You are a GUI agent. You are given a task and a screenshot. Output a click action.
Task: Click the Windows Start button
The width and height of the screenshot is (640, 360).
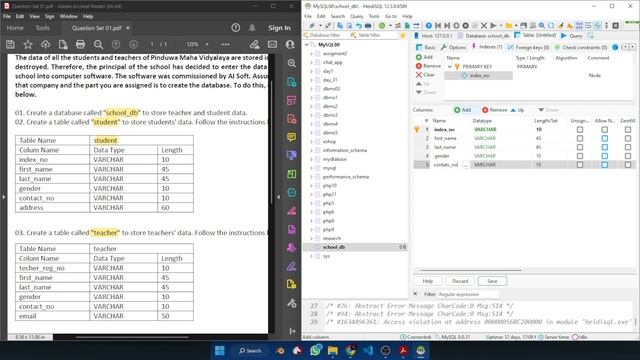[x=220, y=350]
